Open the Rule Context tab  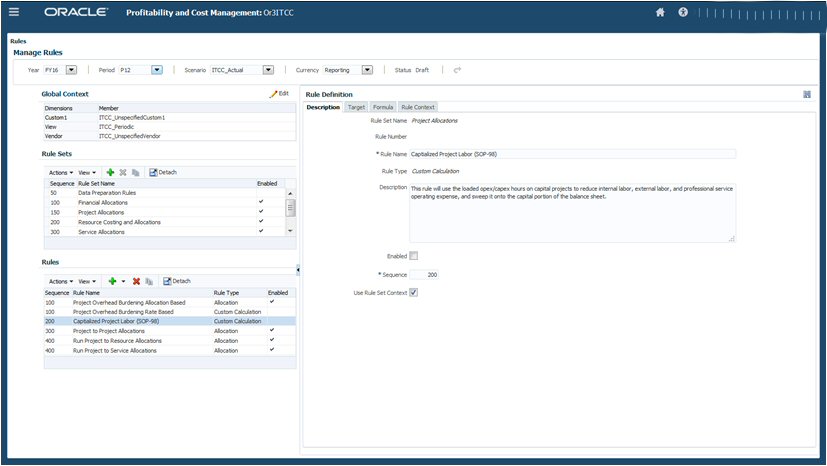point(417,106)
